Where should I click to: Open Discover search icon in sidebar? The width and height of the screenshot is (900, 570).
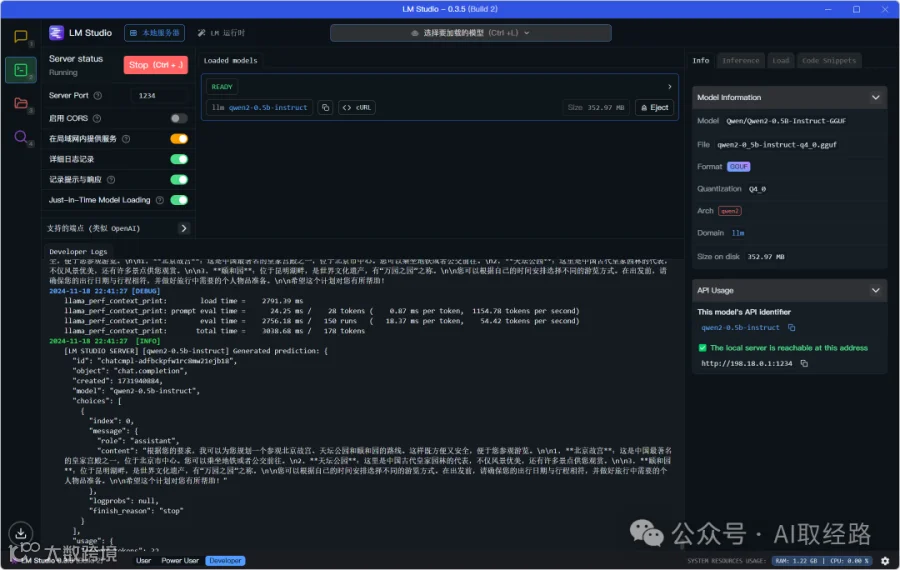(x=21, y=137)
